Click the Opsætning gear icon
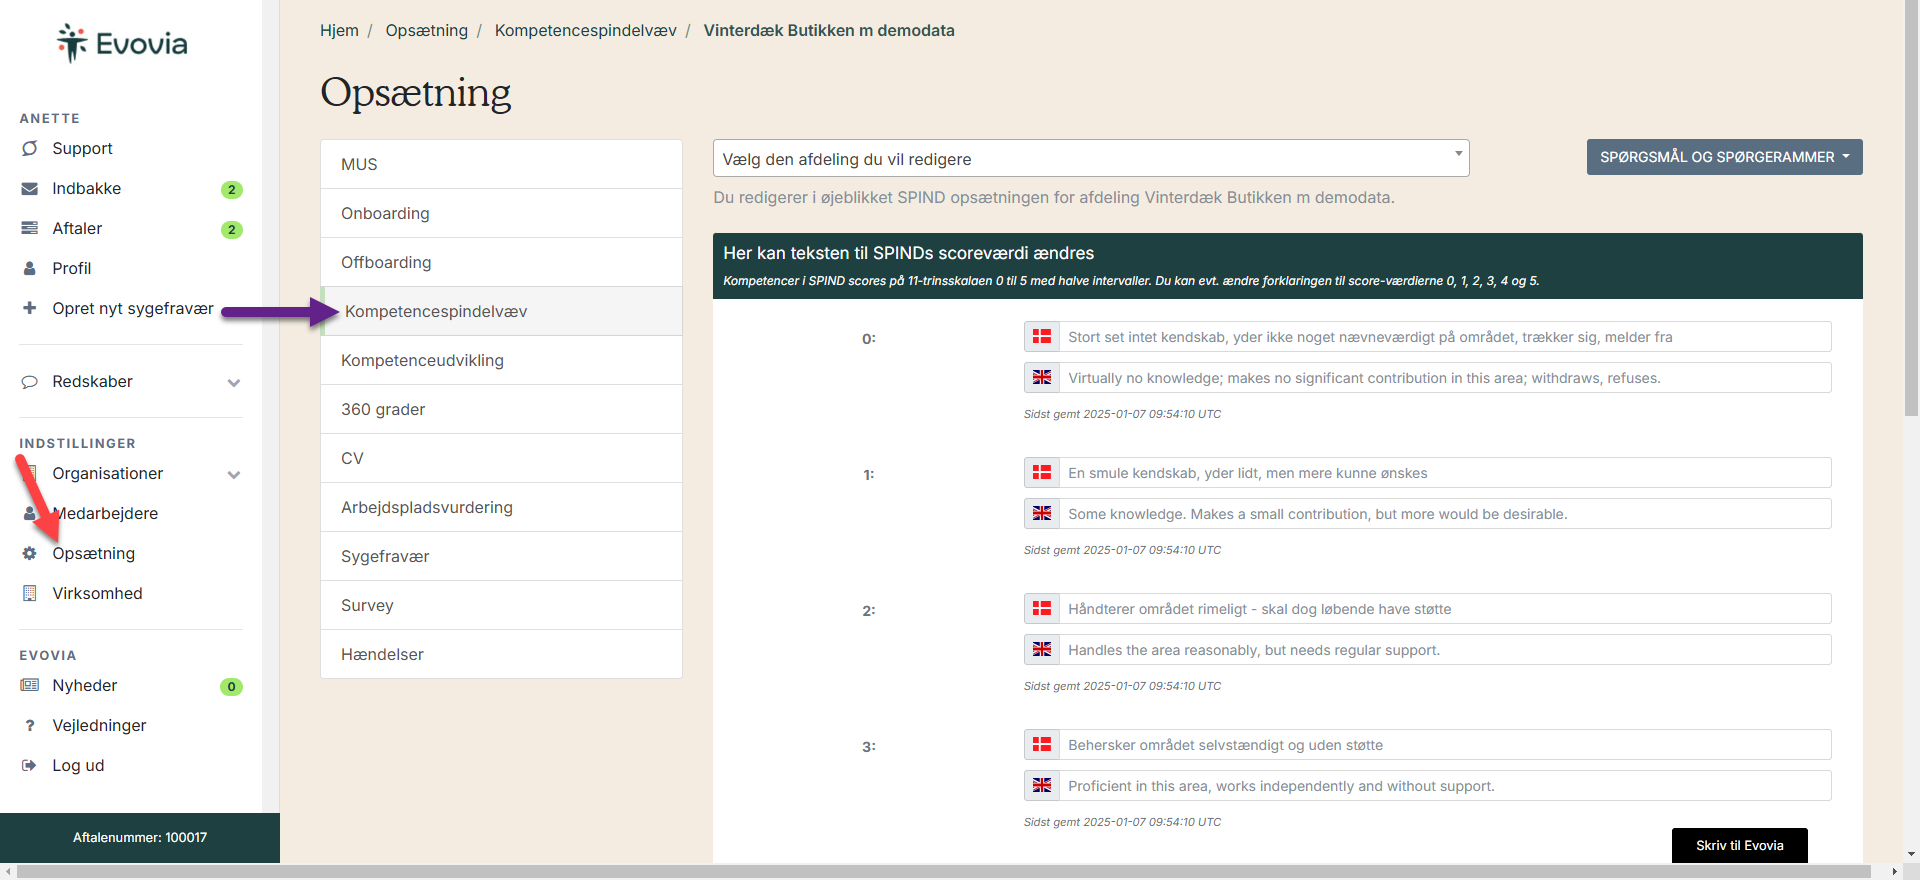1920x880 pixels. pyautogui.click(x=30, y=553)
